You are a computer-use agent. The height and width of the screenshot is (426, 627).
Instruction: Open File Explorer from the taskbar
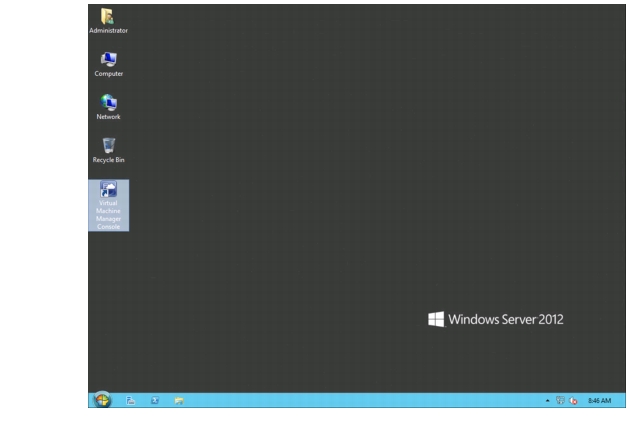[179, 400]
